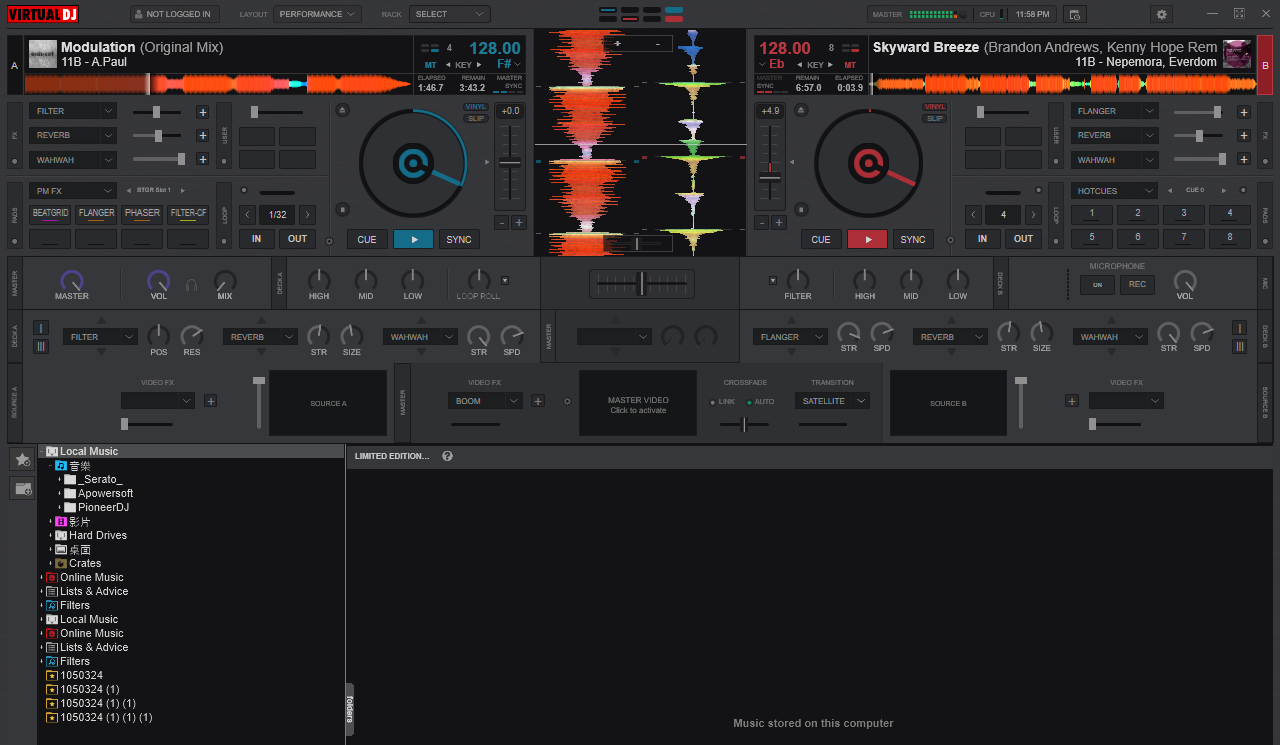
Task: Click the plus next to deck B WAHWAH effect
Action: pos(1244,159)
